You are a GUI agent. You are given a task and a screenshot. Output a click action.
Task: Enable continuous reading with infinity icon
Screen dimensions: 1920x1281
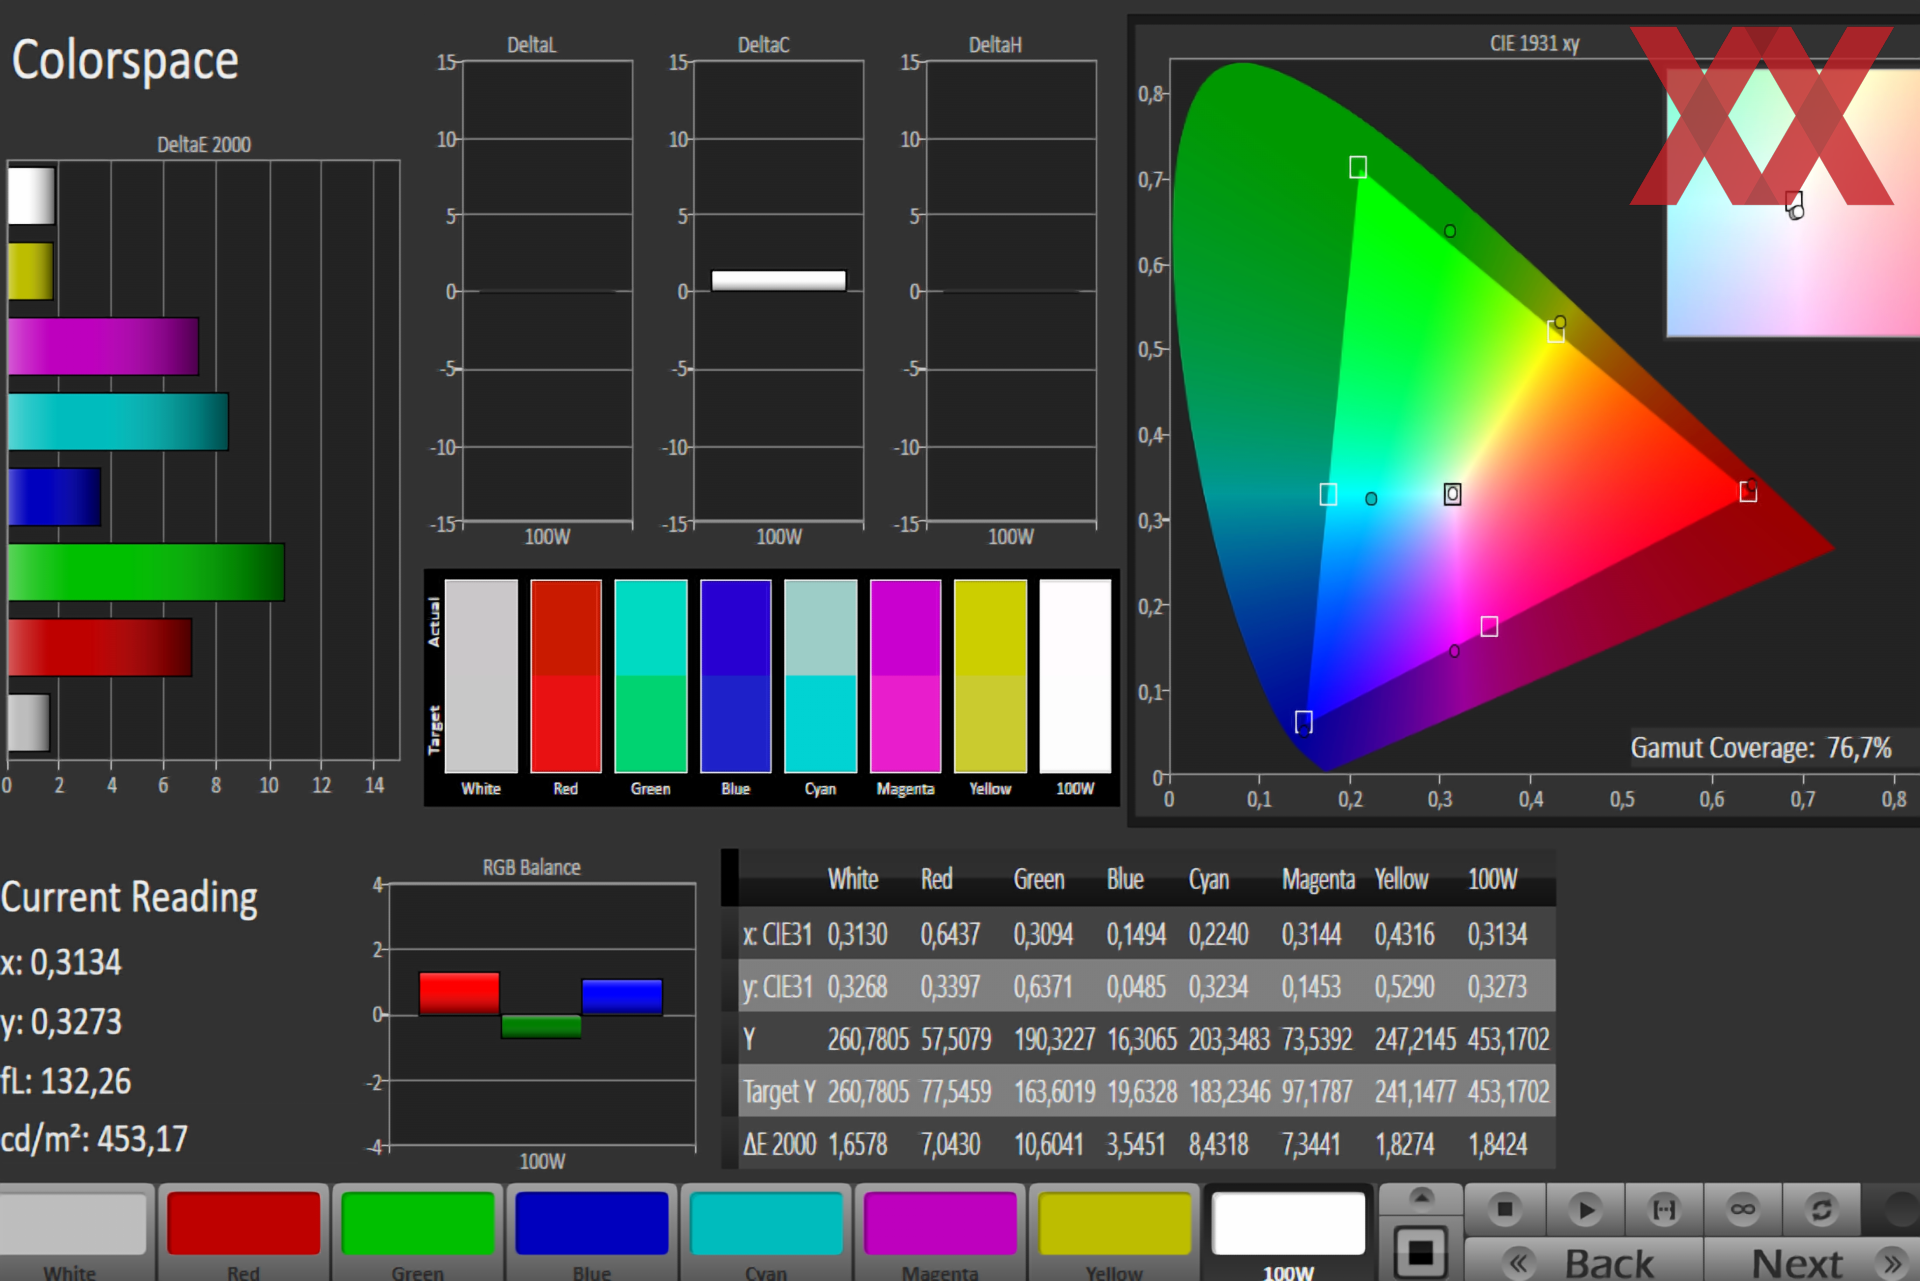point(1743,1210)
